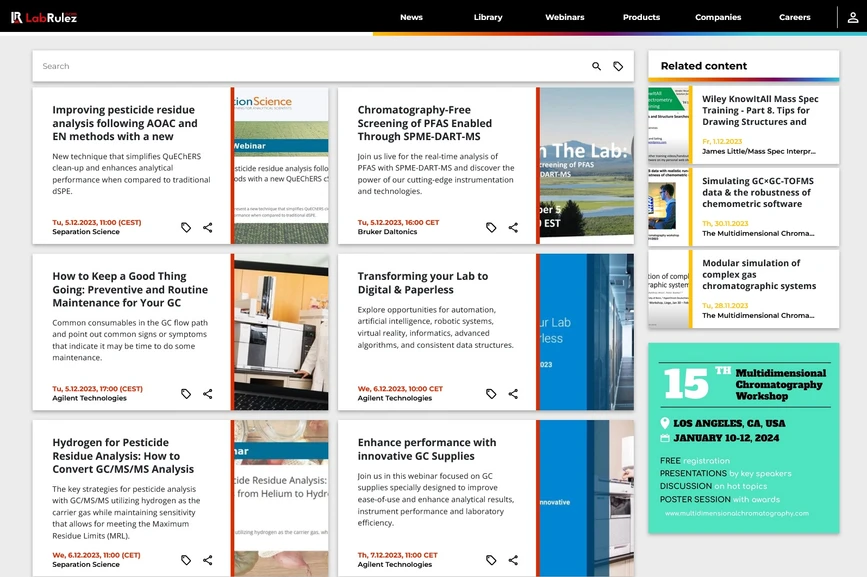Click tag icon on Hydrogen Pesticide card
867x577 pixels.
coord(186,560)
